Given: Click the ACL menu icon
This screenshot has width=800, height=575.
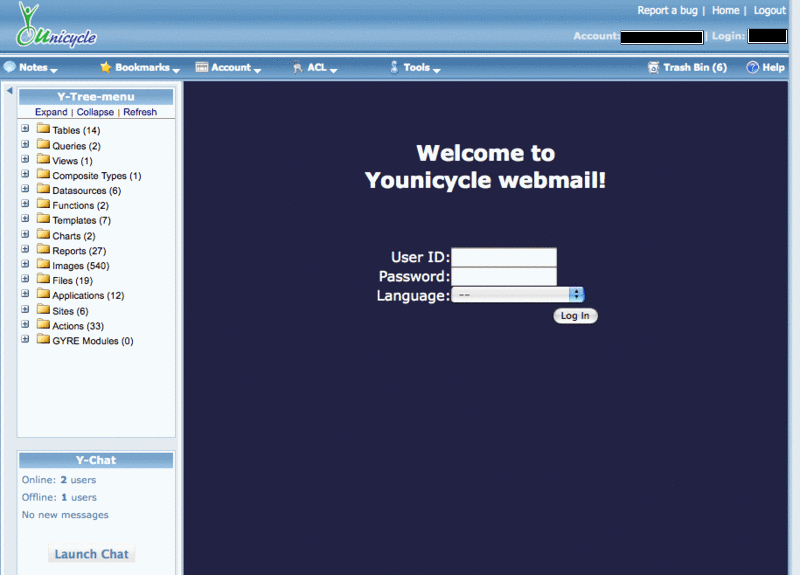Looking at the screenshot, I should (x=298, y=68).
